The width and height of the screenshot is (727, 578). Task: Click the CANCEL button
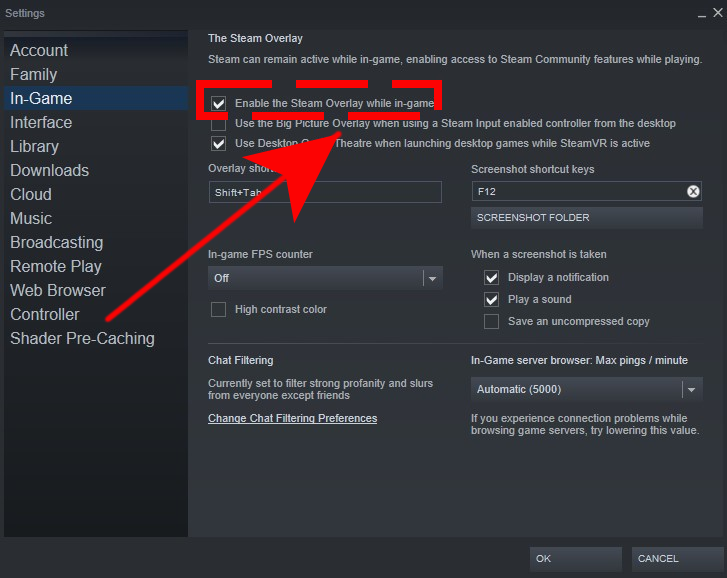pos(677,559)
